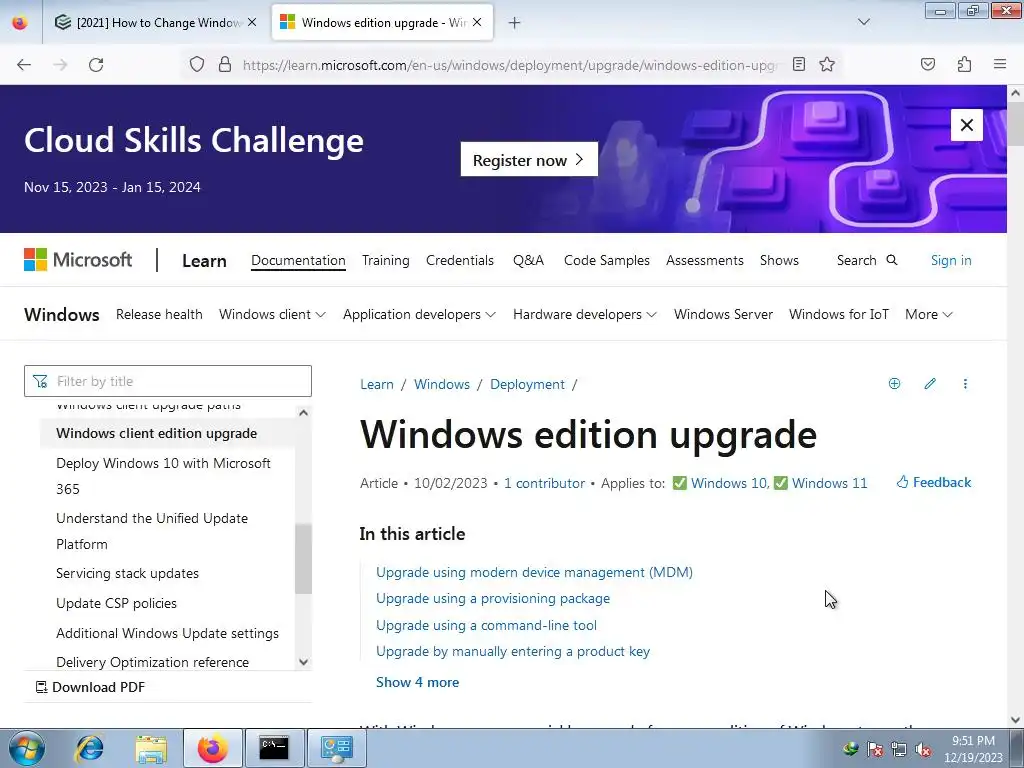Launch Internet Explorer from taskbar
1024x768 pixels.
click(89, 748)
